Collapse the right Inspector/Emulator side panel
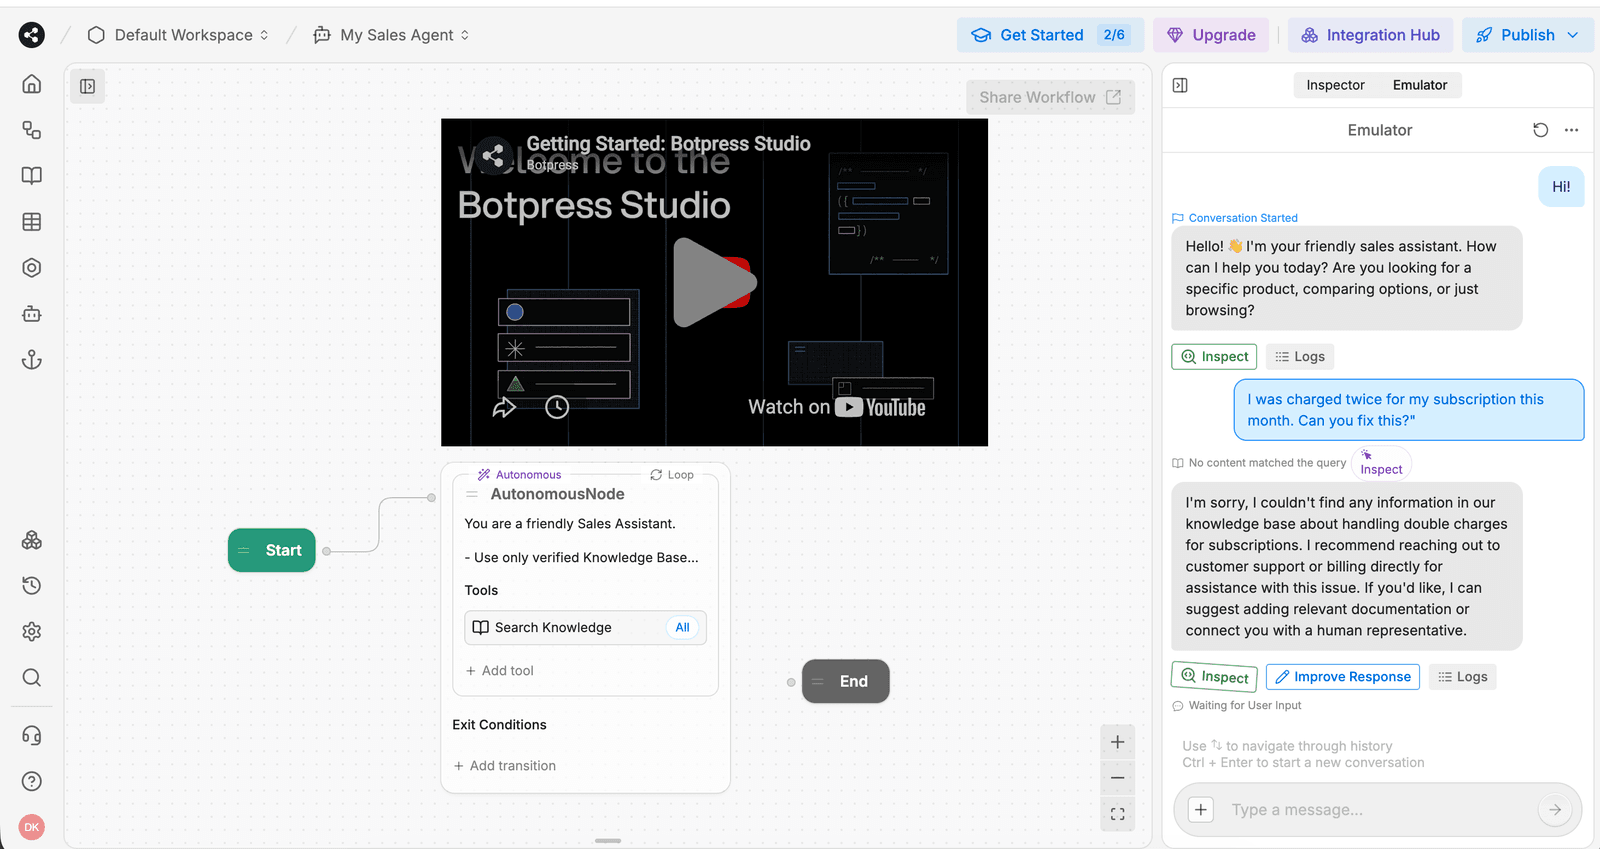 point(1180,85)
